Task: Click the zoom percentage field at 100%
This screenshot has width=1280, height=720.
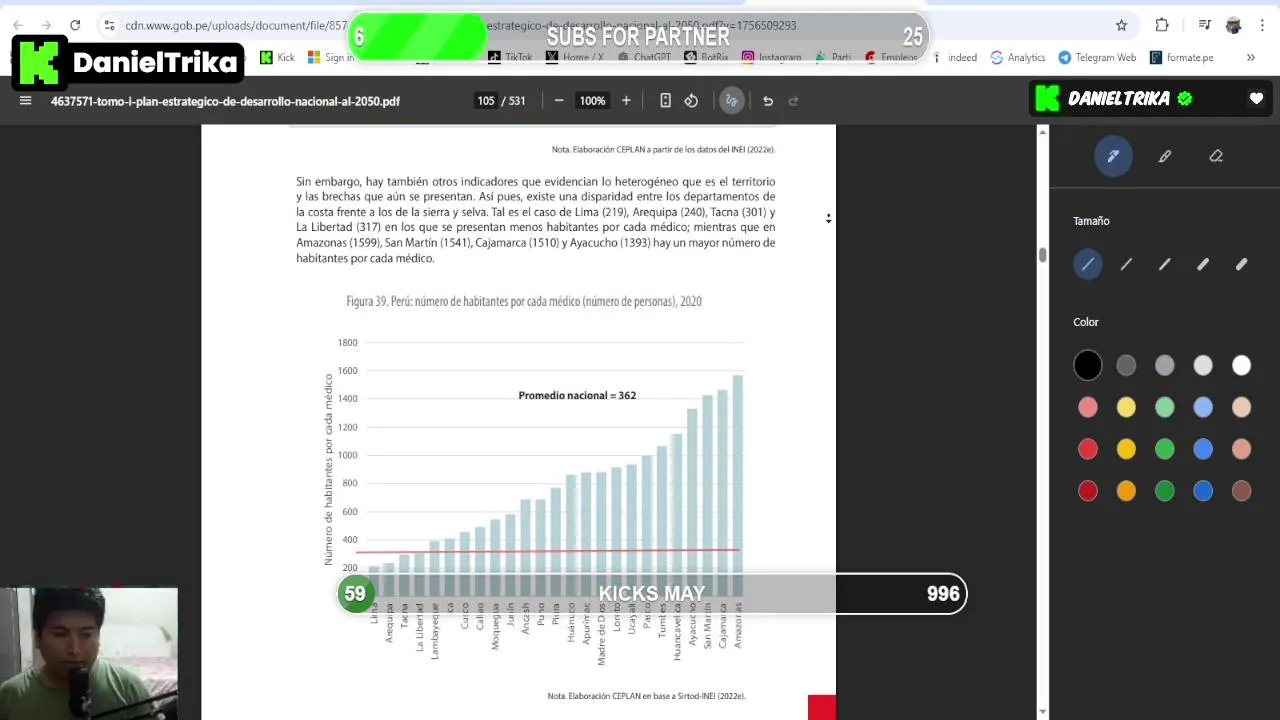Action: tap(593, 100)
